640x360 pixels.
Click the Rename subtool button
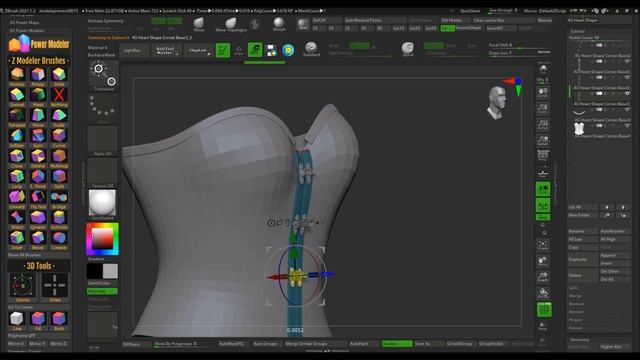click(583, 231)
